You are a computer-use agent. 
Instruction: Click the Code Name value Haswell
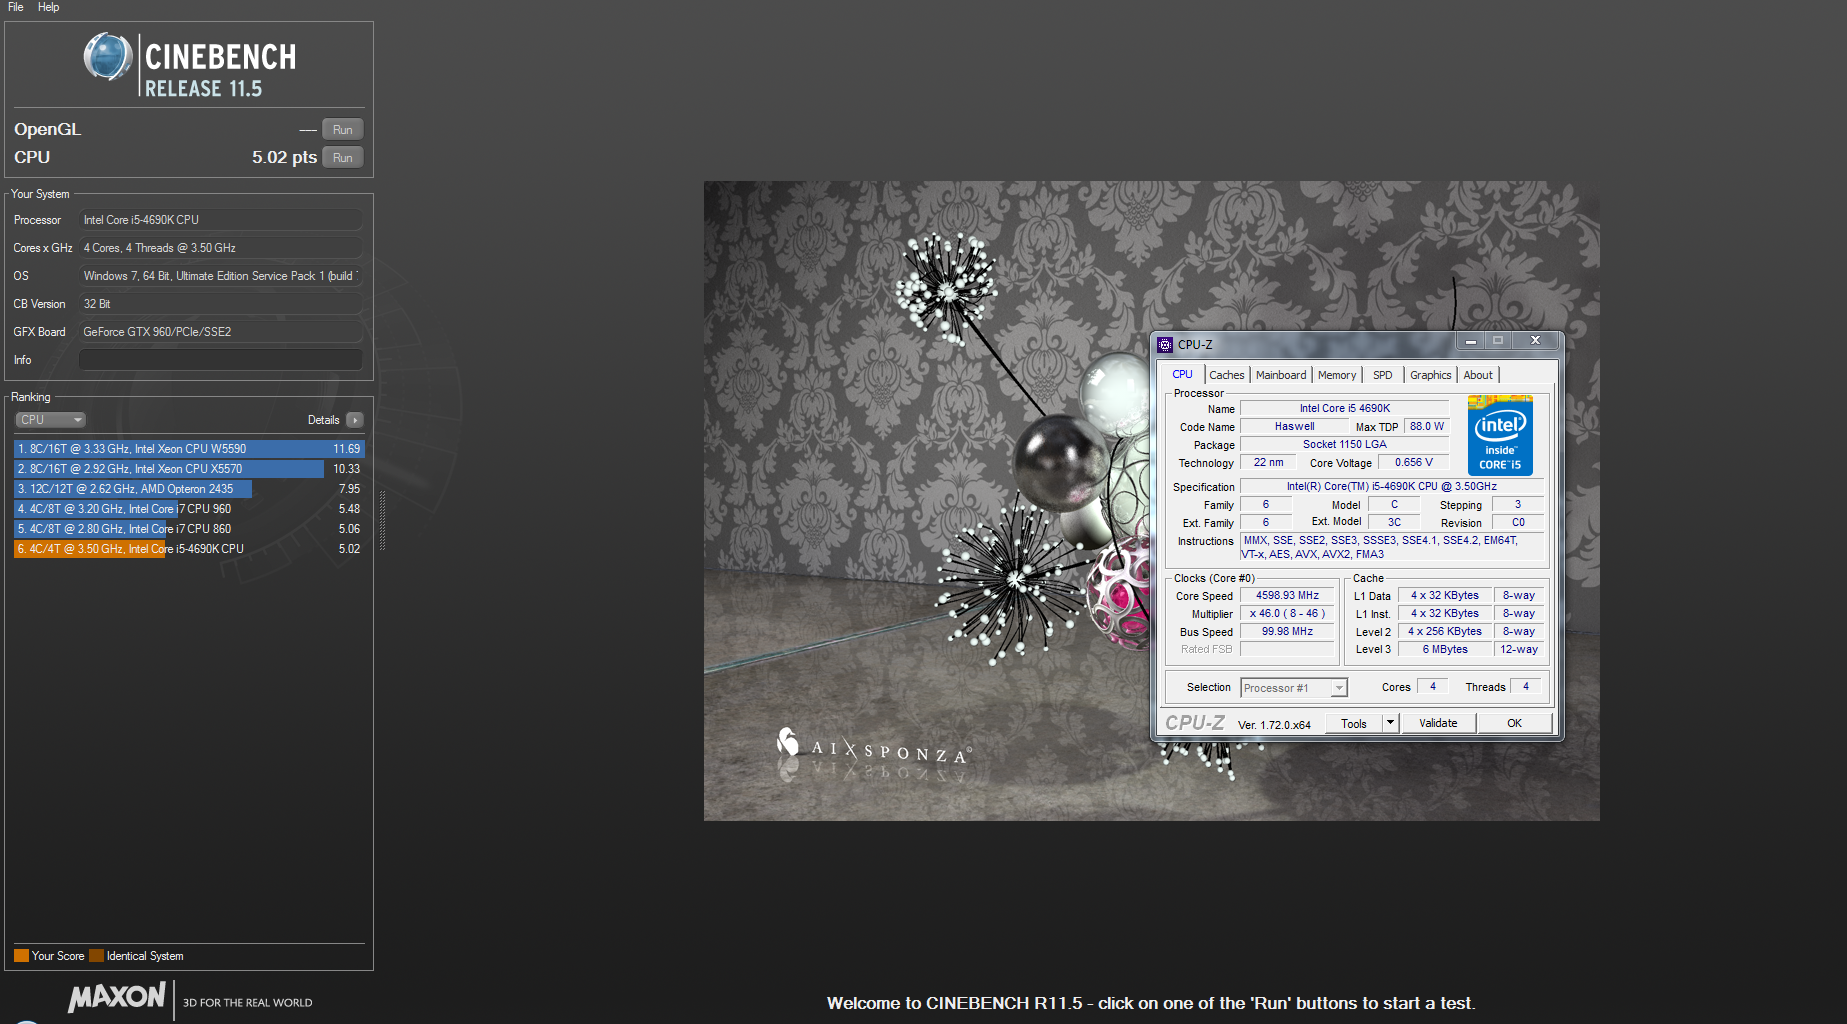tap(1295, 427)
